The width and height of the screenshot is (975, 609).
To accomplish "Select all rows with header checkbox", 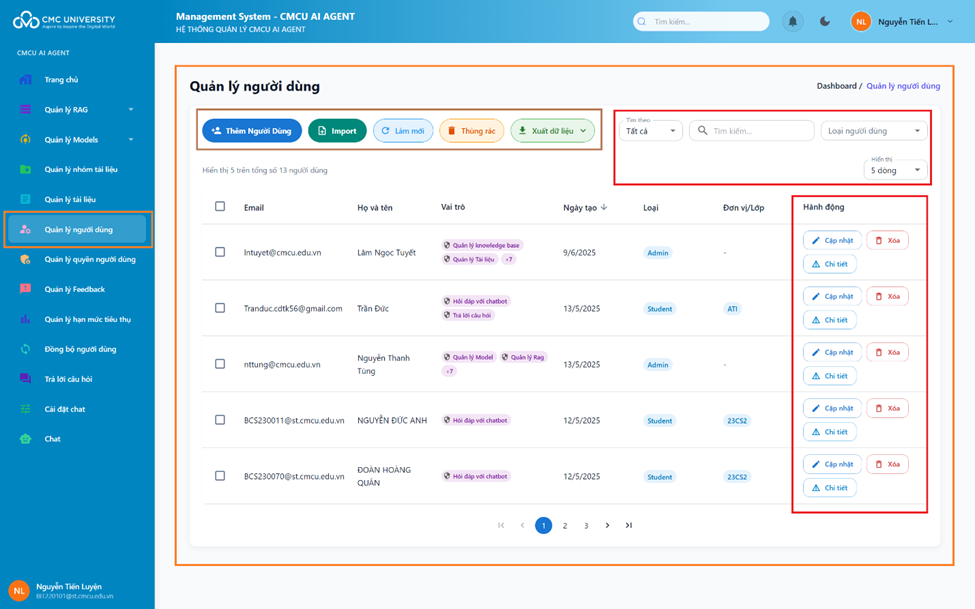I will pos(220,207).
